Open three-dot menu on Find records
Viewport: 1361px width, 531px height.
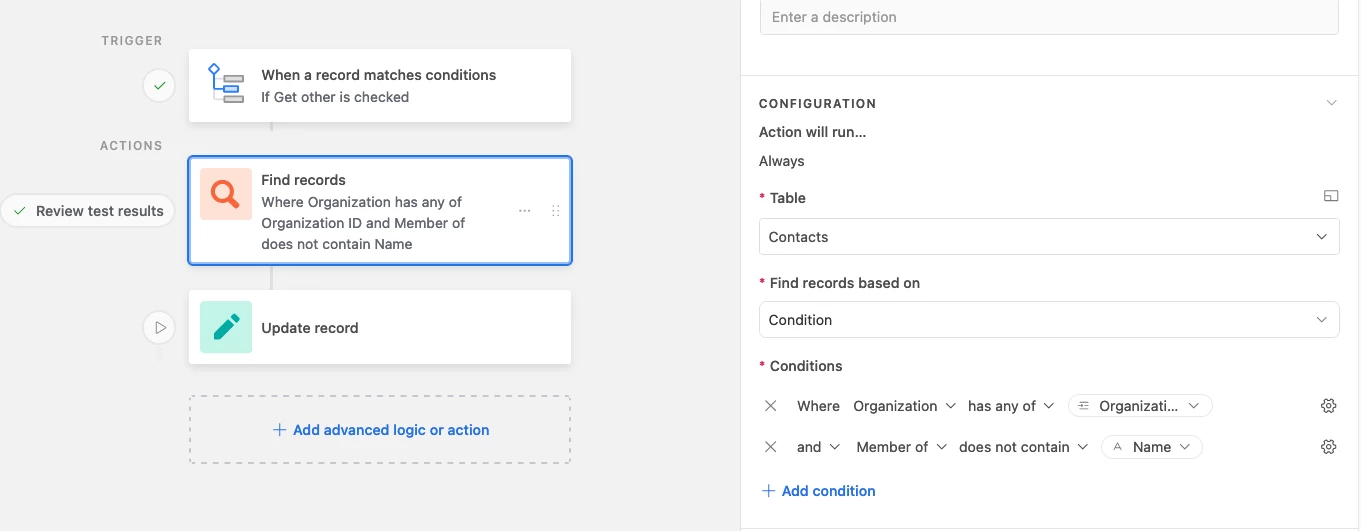pyautogui.click(x=524, y=211)
